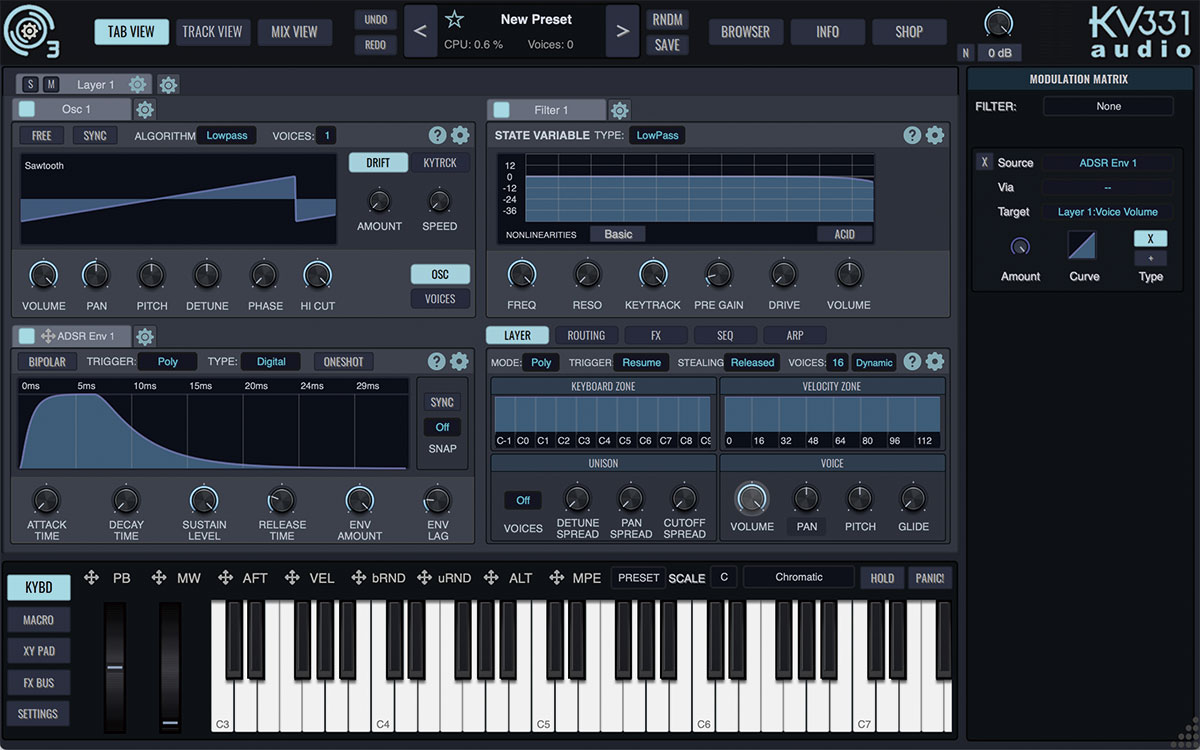Click the PANIC! button
Screen dimensions: 1200x750
coord(929,578)
